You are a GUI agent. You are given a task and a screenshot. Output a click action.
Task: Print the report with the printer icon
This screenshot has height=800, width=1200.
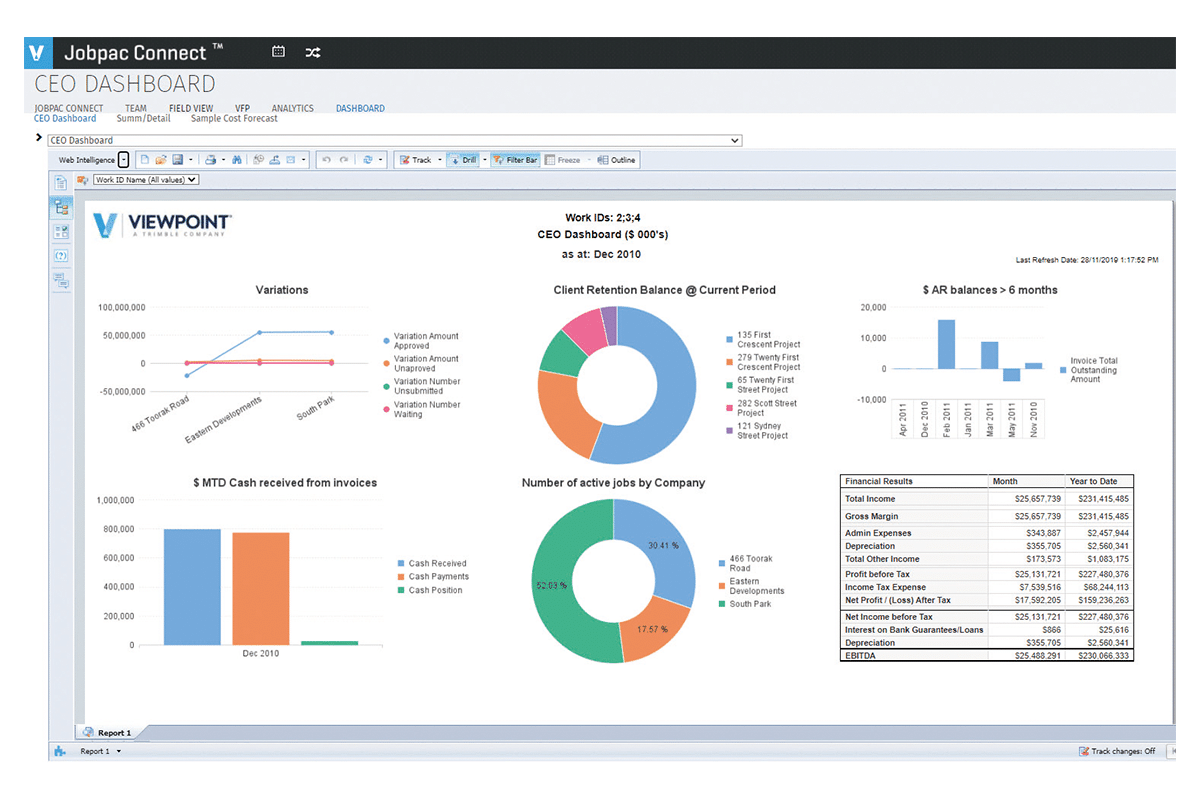(x=210, y=160)
